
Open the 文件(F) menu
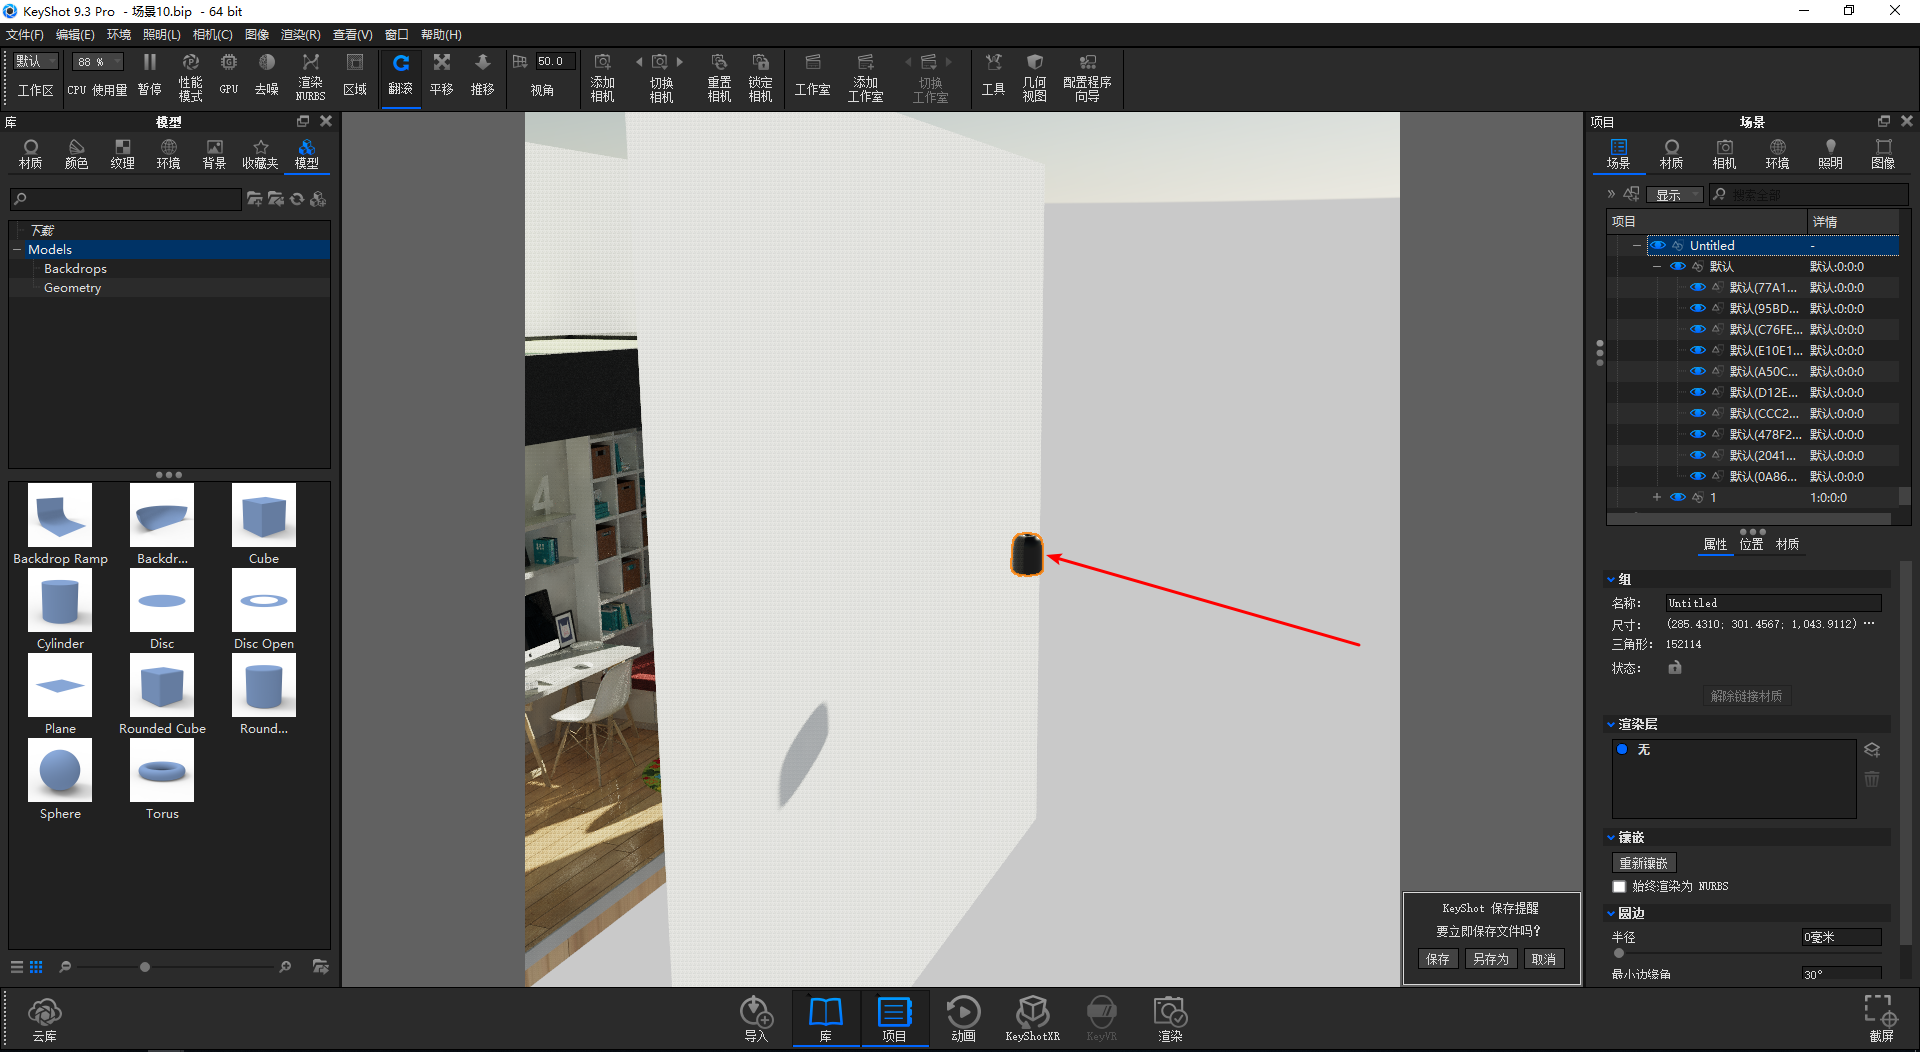pyautogui.click(x=25, y=35)
